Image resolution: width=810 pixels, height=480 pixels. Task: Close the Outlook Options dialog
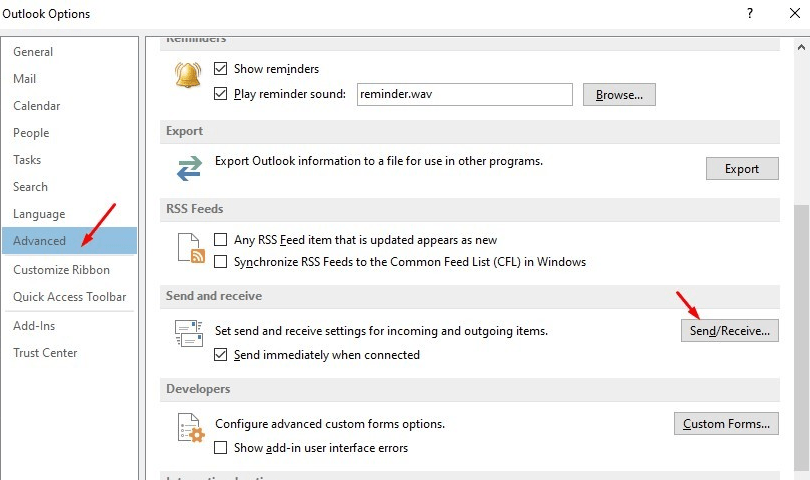pos(795,13)
